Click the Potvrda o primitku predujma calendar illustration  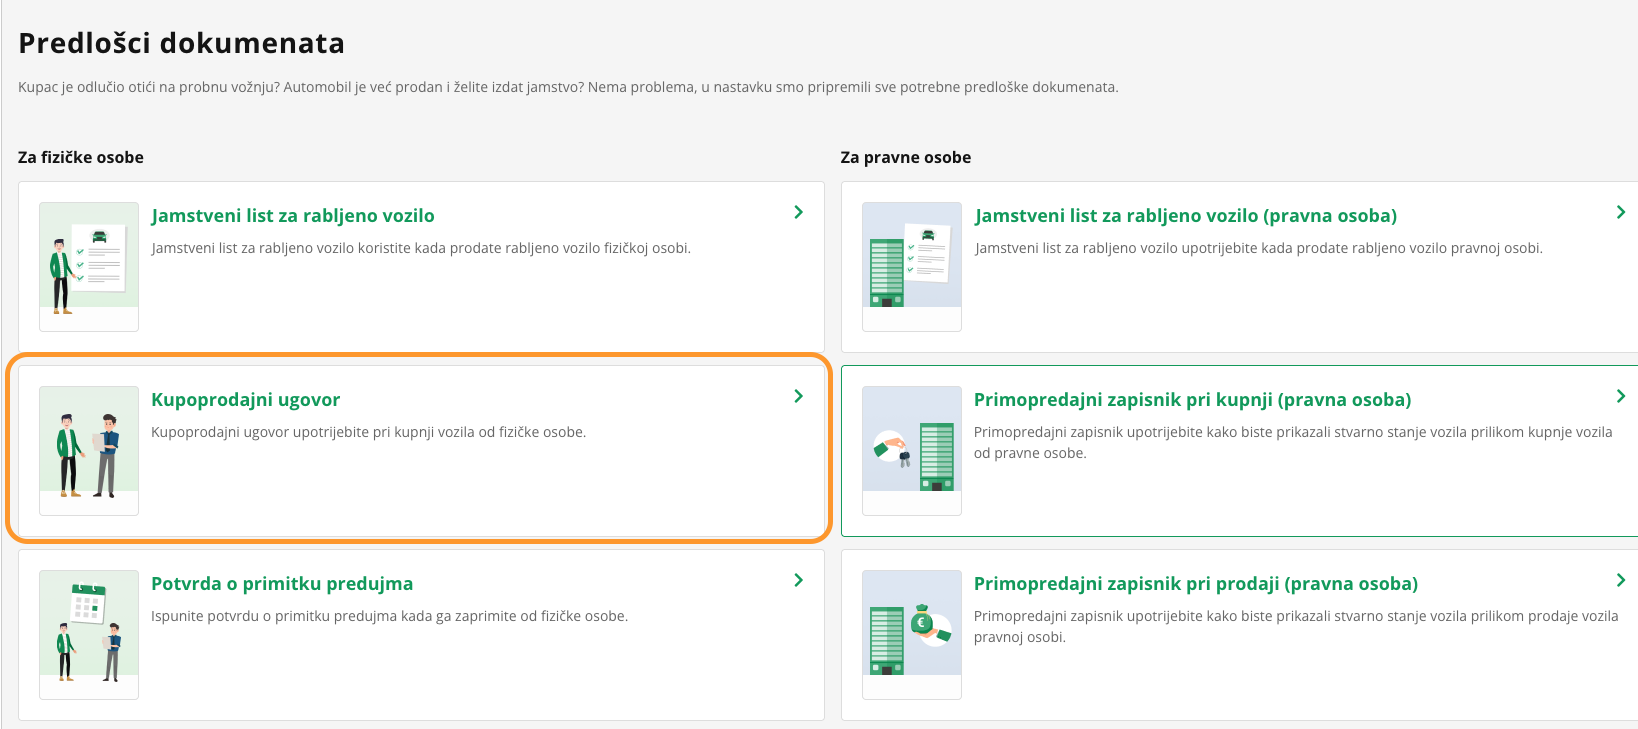point(89,634)
